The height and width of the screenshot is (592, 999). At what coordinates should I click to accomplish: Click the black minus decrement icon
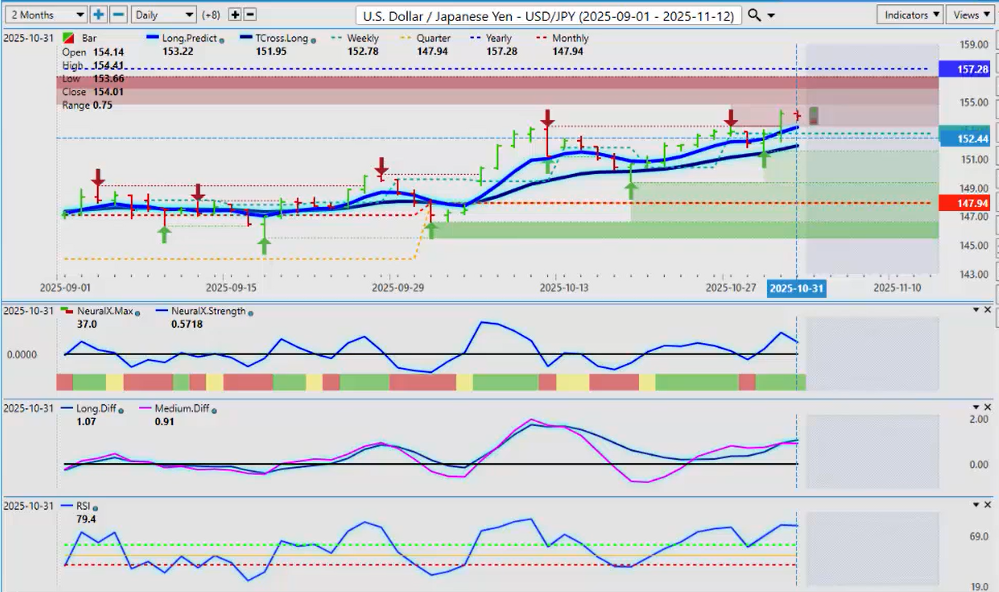tap(250, 15)
